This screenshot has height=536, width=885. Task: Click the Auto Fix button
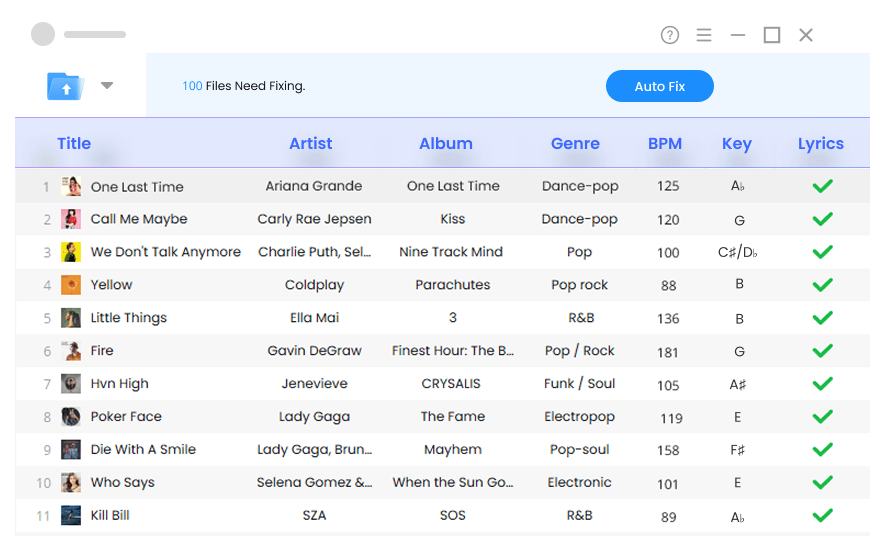click(659, 86)
